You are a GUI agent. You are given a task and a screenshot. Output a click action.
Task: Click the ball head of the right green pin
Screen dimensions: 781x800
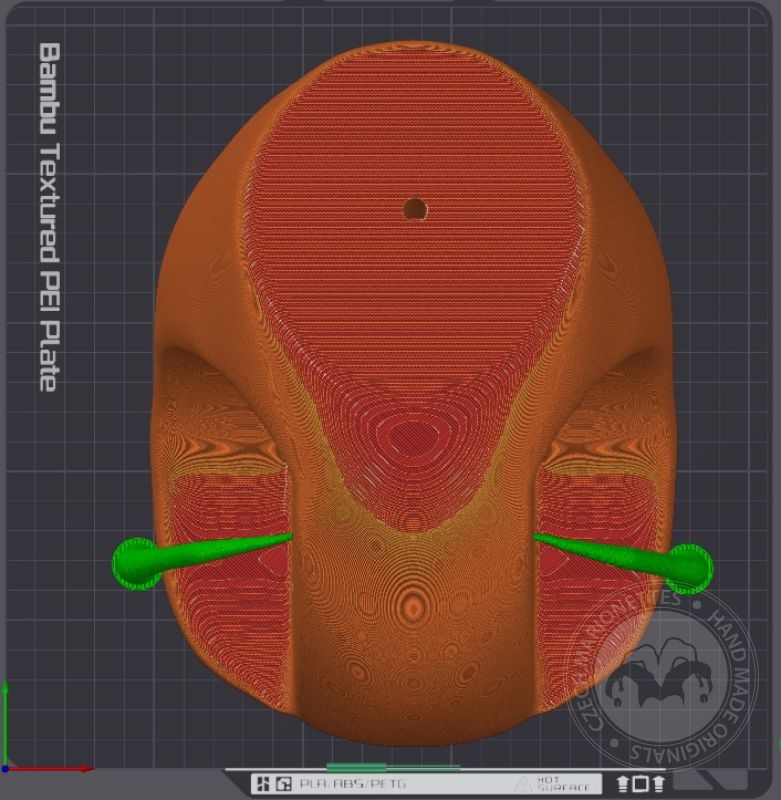tap(690, 565)
